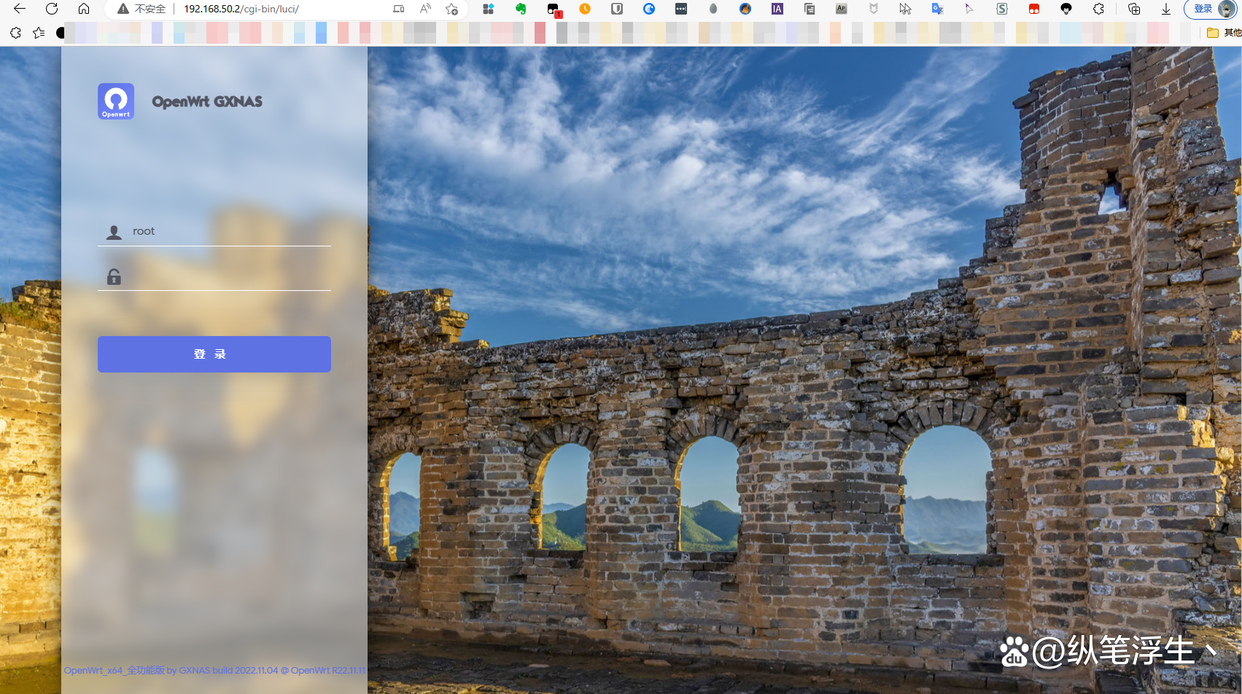The width and height of the screenshot is (1242, 694).
Task: Click the address bar URL text
Action: (241, 9)
